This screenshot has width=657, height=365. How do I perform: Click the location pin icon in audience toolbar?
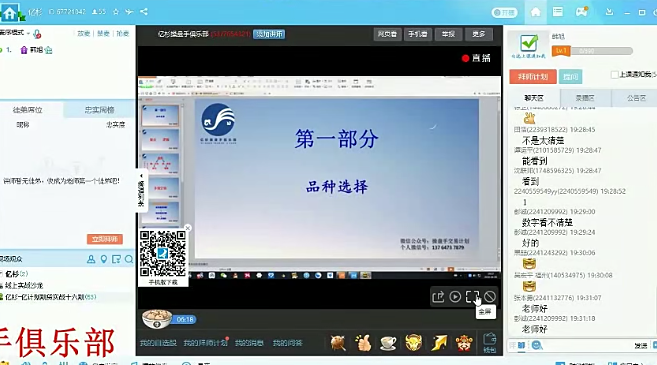pyautogui.click(x=104, y=259)
